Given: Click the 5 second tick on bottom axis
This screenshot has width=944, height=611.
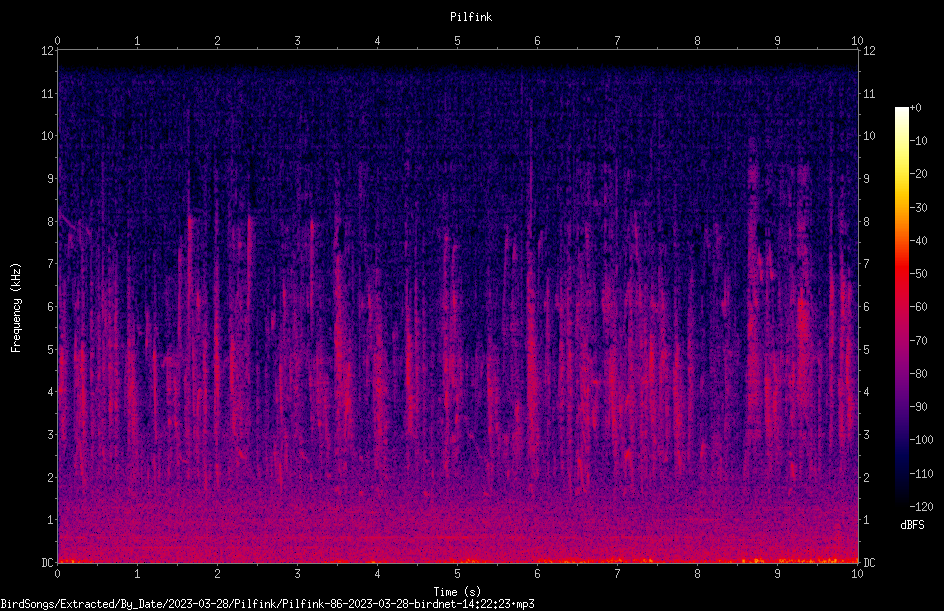Looking at the screenshot, I should coord(458,574).
